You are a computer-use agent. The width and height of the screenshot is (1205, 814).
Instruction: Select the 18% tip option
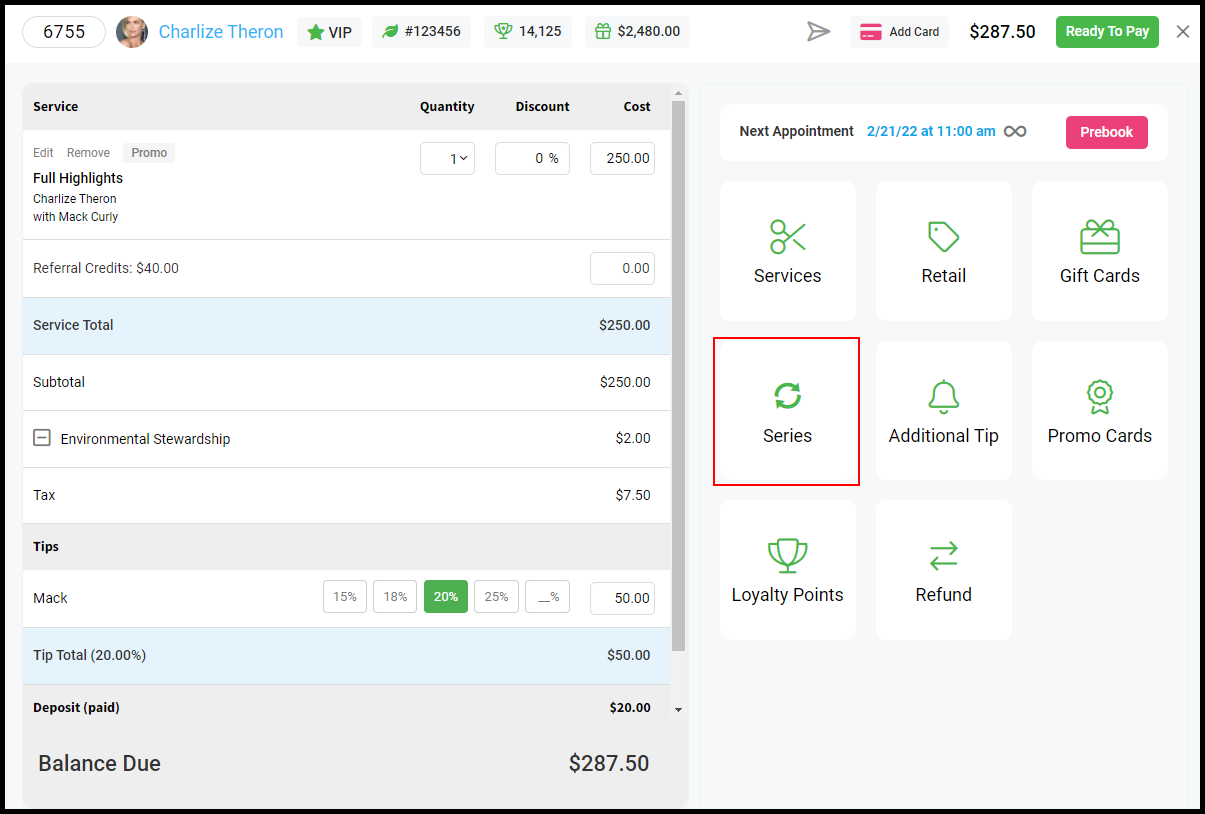pos(395,597)
